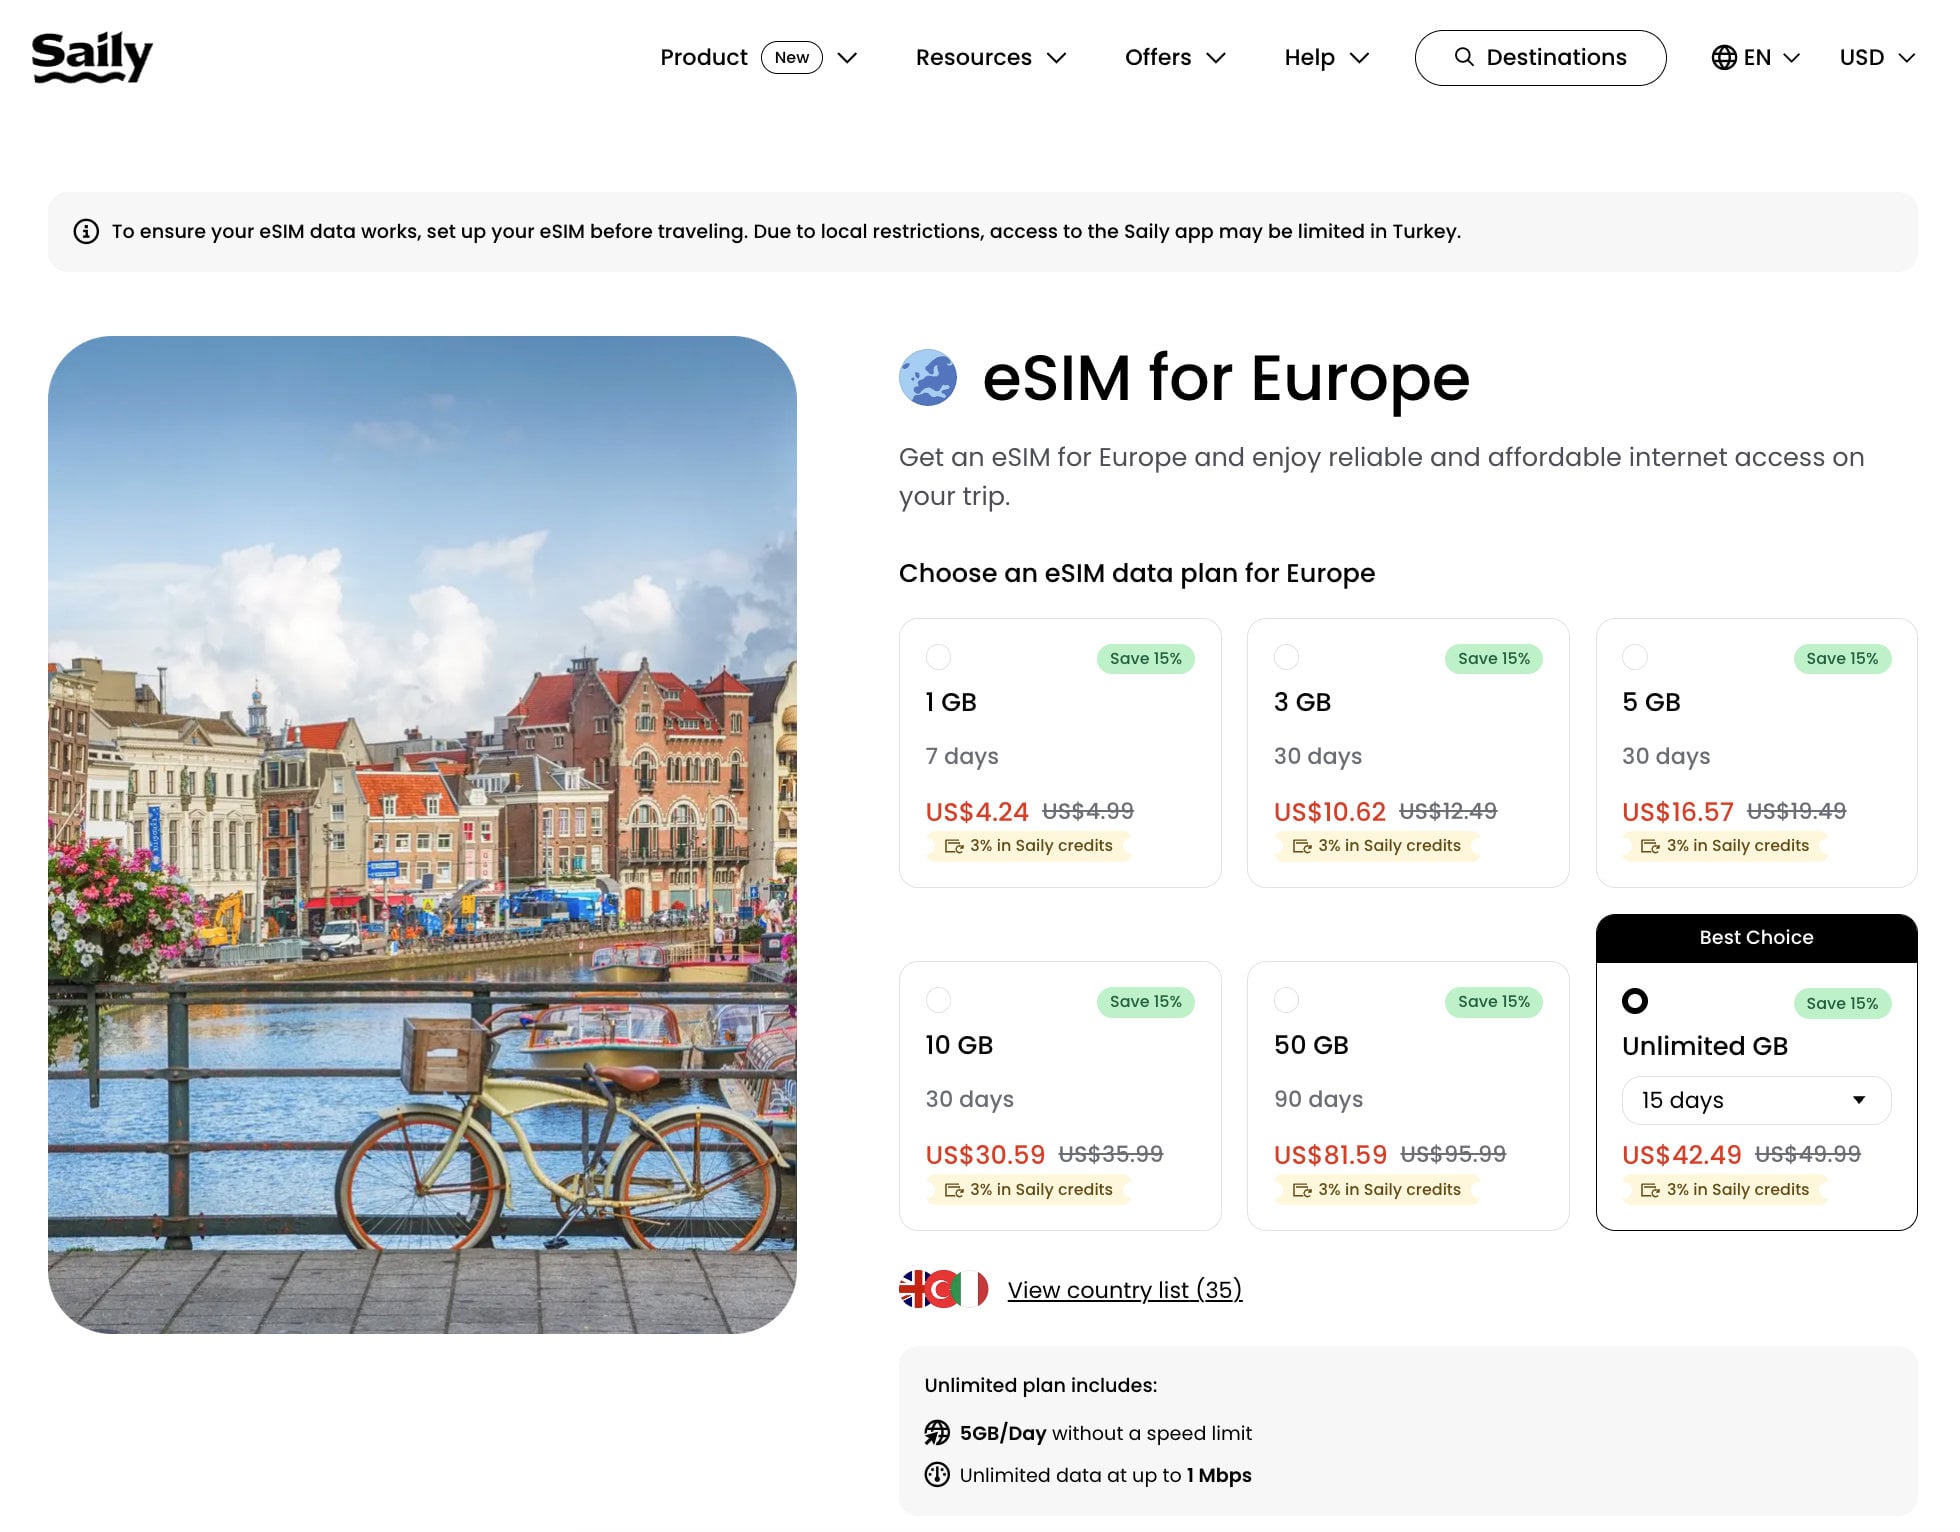The width and height of the screenshot is (1960, 1532).
Task: Click the credits wallet icon on 1 GB plan
Action: (954, 846)
